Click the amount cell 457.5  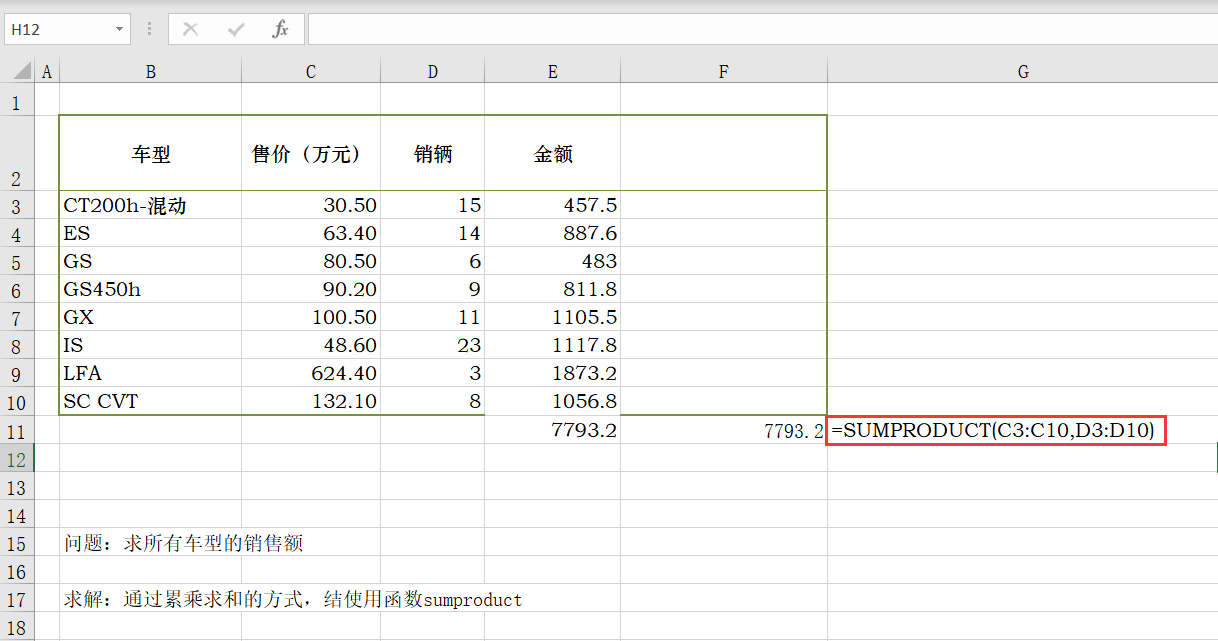[x=552, y=205]
